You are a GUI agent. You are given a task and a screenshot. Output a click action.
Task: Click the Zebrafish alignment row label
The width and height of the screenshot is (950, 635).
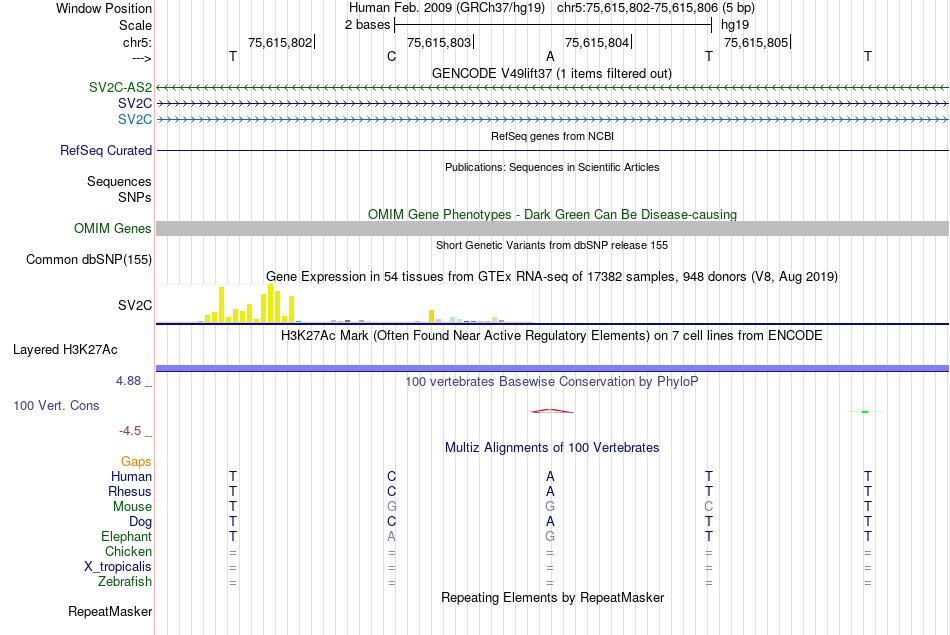coord(125,582)
